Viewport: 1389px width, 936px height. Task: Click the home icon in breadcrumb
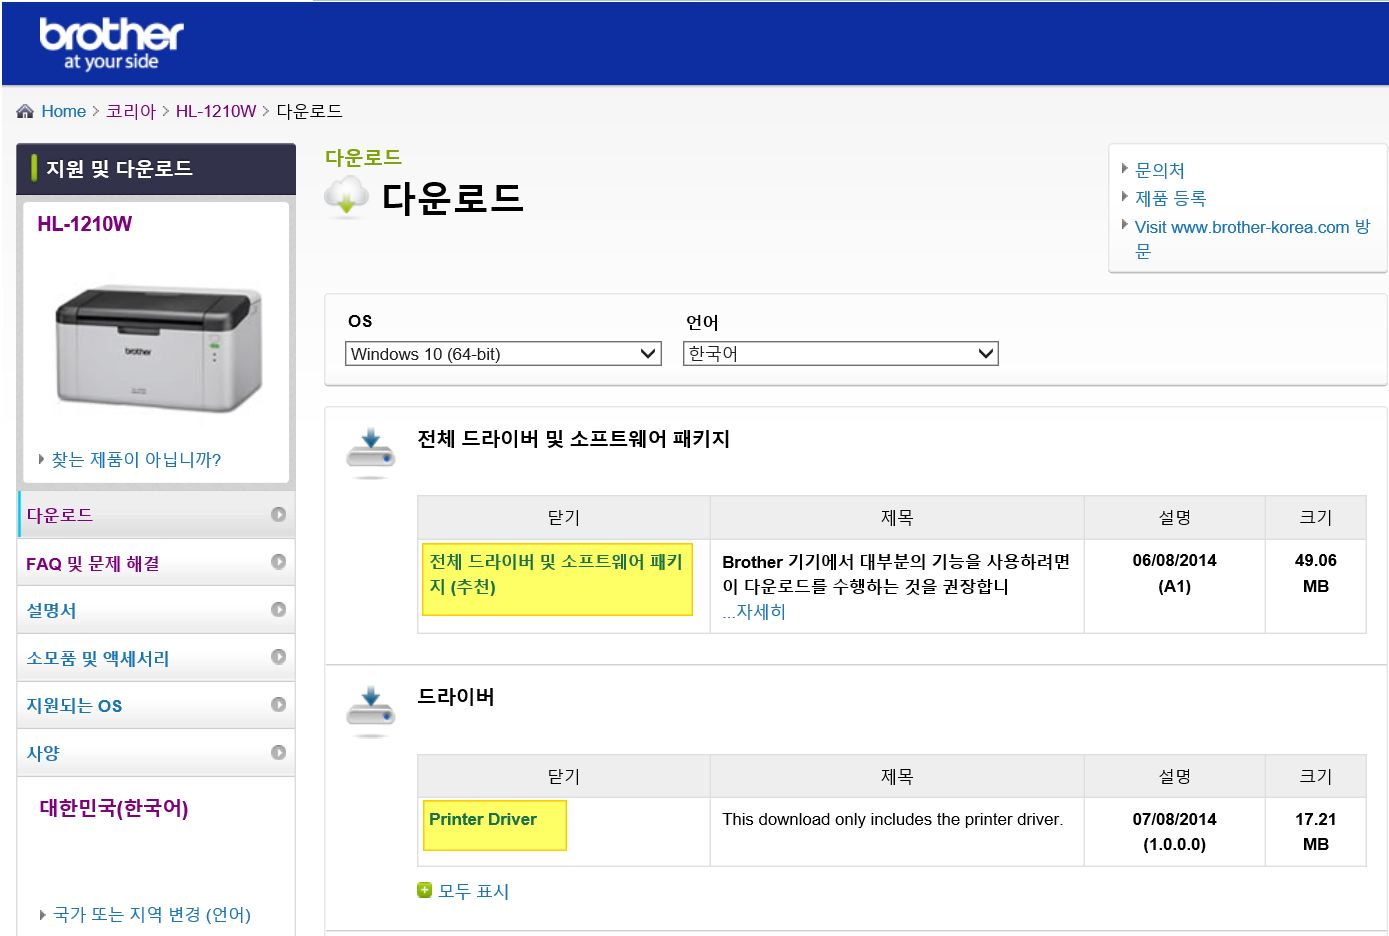coord(25,111)
